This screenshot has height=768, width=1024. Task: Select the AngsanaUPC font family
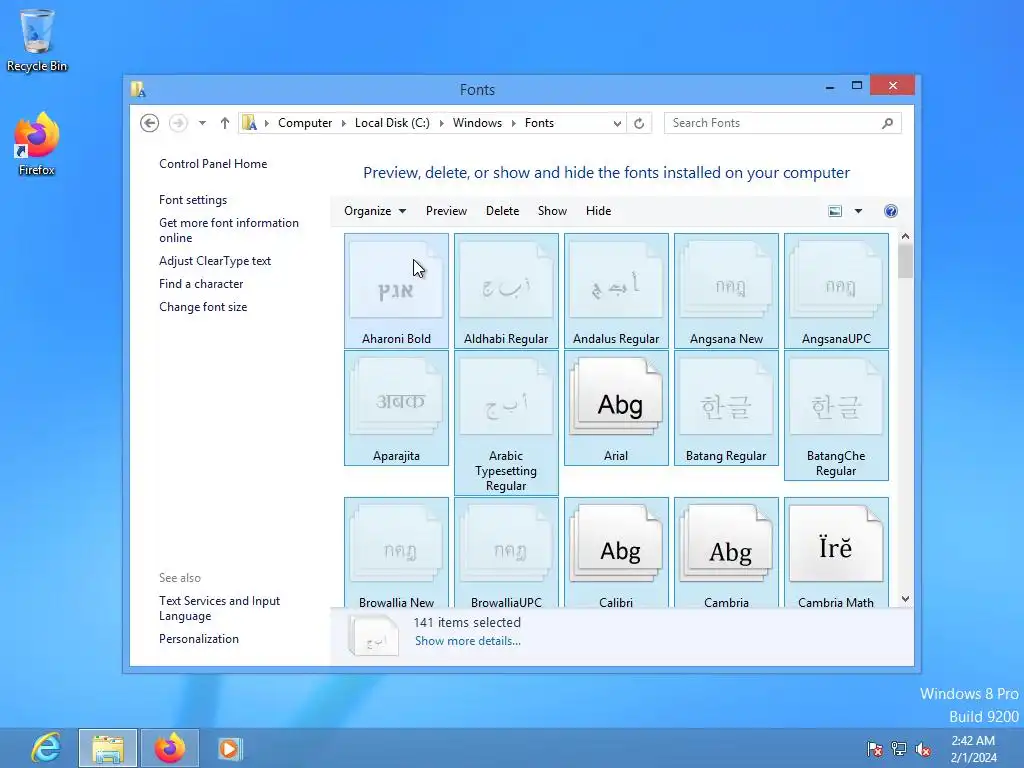coord(836,291)
